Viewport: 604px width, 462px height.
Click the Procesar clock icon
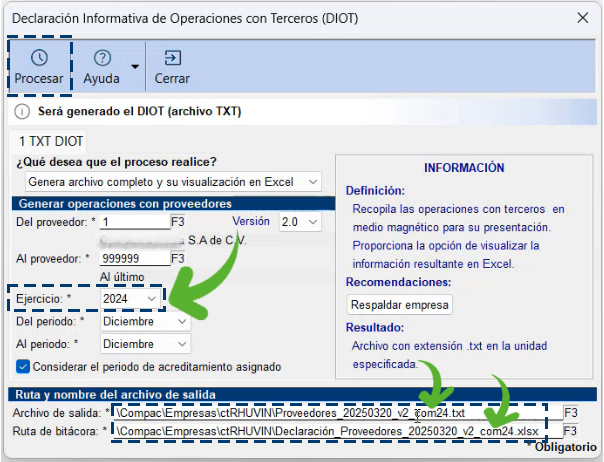click(x=39, y=58)
